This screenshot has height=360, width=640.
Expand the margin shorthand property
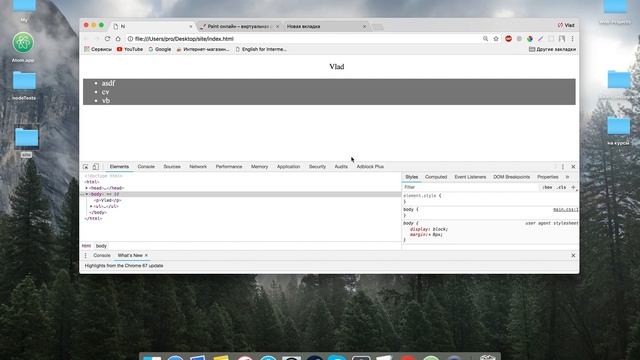click(x=429, y=235)
